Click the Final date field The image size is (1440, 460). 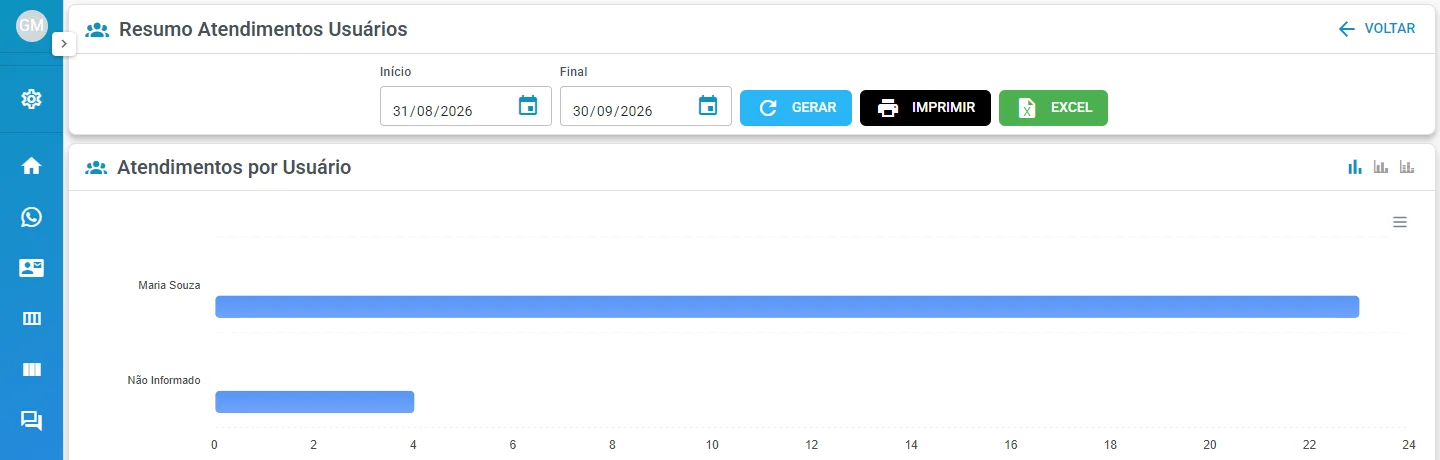coord(646,106)
